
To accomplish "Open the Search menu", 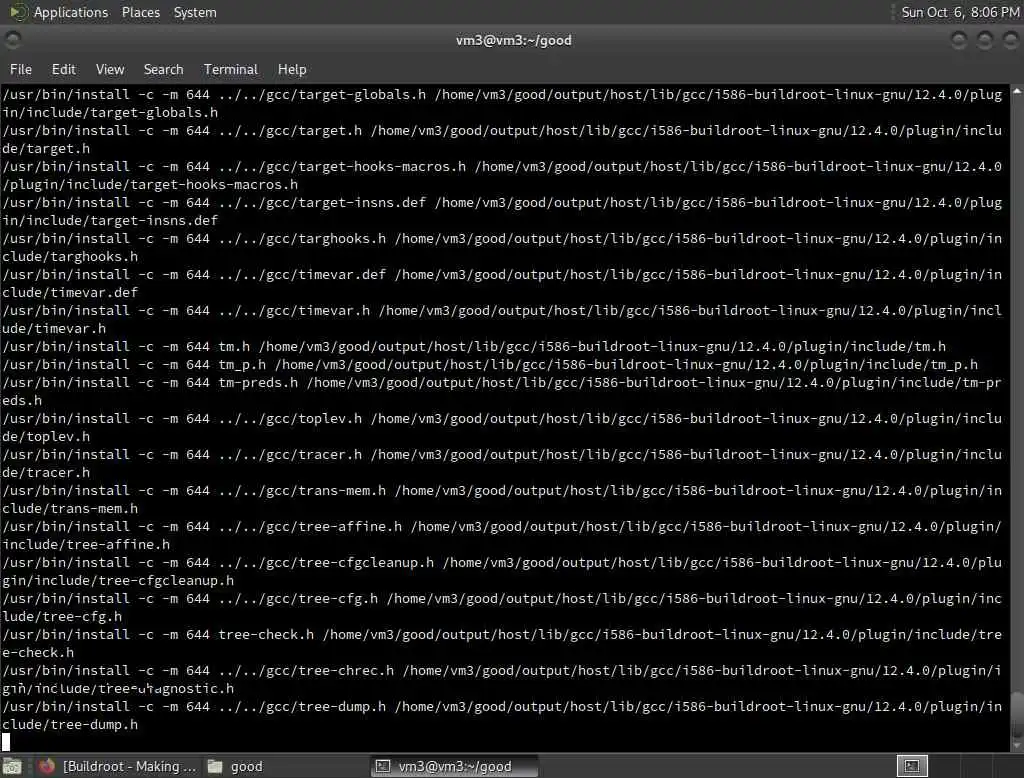I will pyautogui.click(x=163, y=69).
